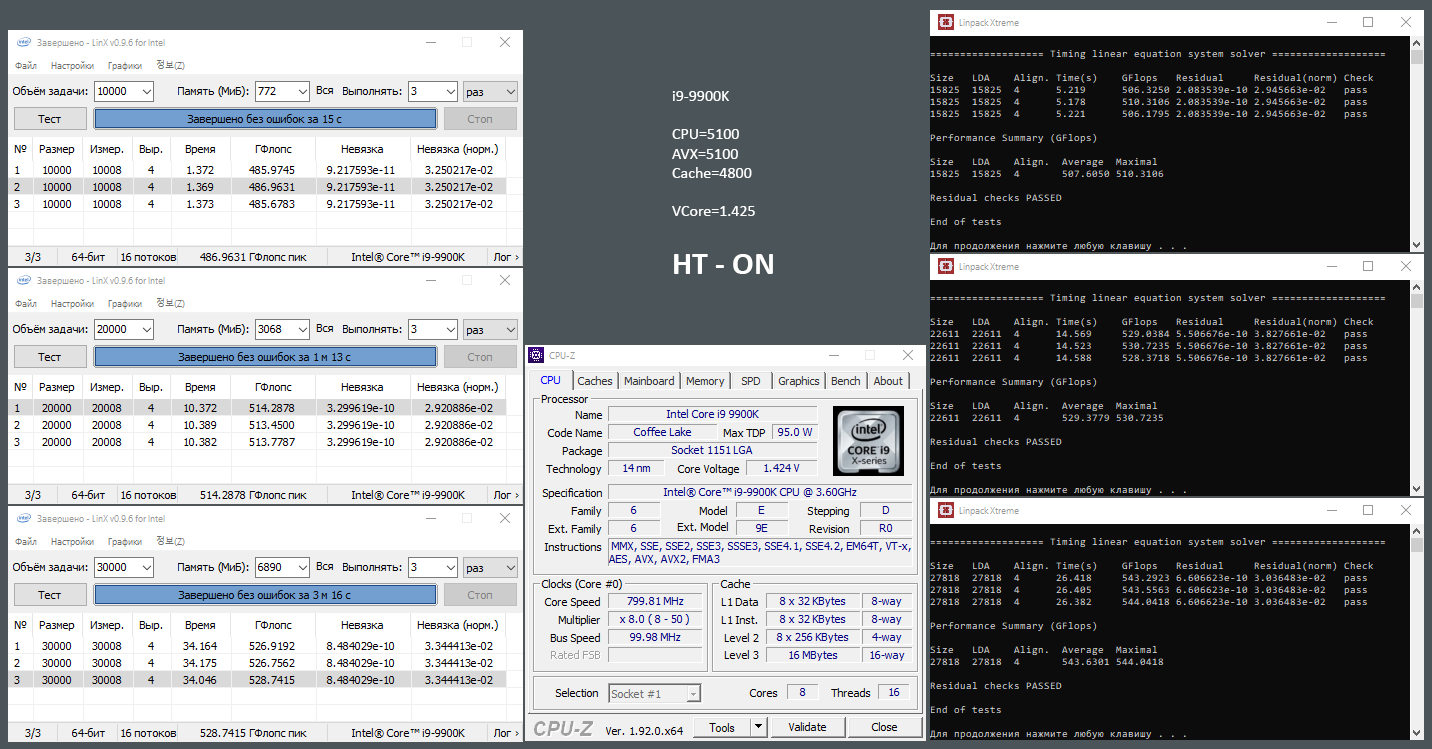Open the Tools dropdown arrow in CPU-Z
The width and height of the screenshot is (1432, 749).
click(758, 727)
